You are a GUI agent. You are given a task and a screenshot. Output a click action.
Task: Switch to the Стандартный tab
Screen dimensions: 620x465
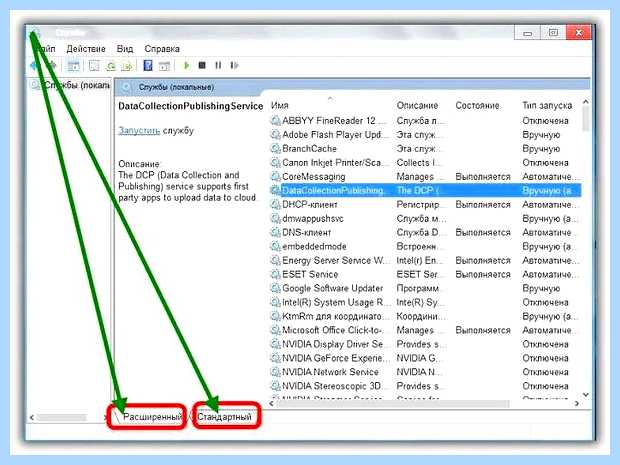(x=224, y=417)
